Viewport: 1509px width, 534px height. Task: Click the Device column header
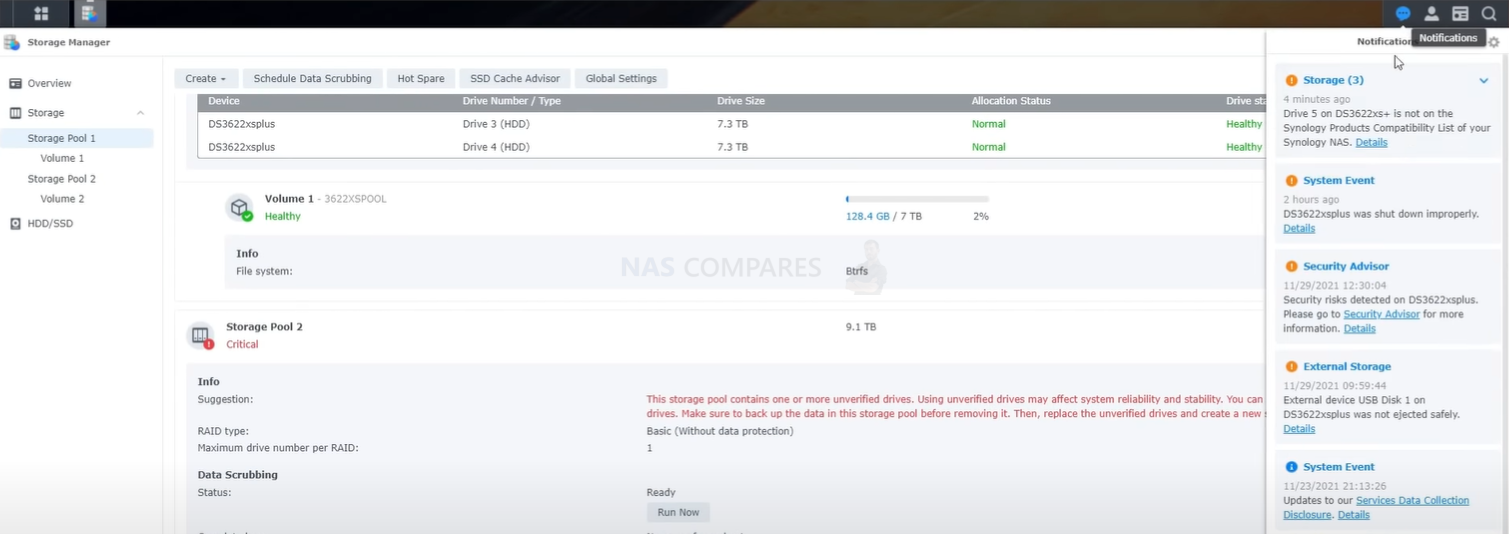coord(224,101)
